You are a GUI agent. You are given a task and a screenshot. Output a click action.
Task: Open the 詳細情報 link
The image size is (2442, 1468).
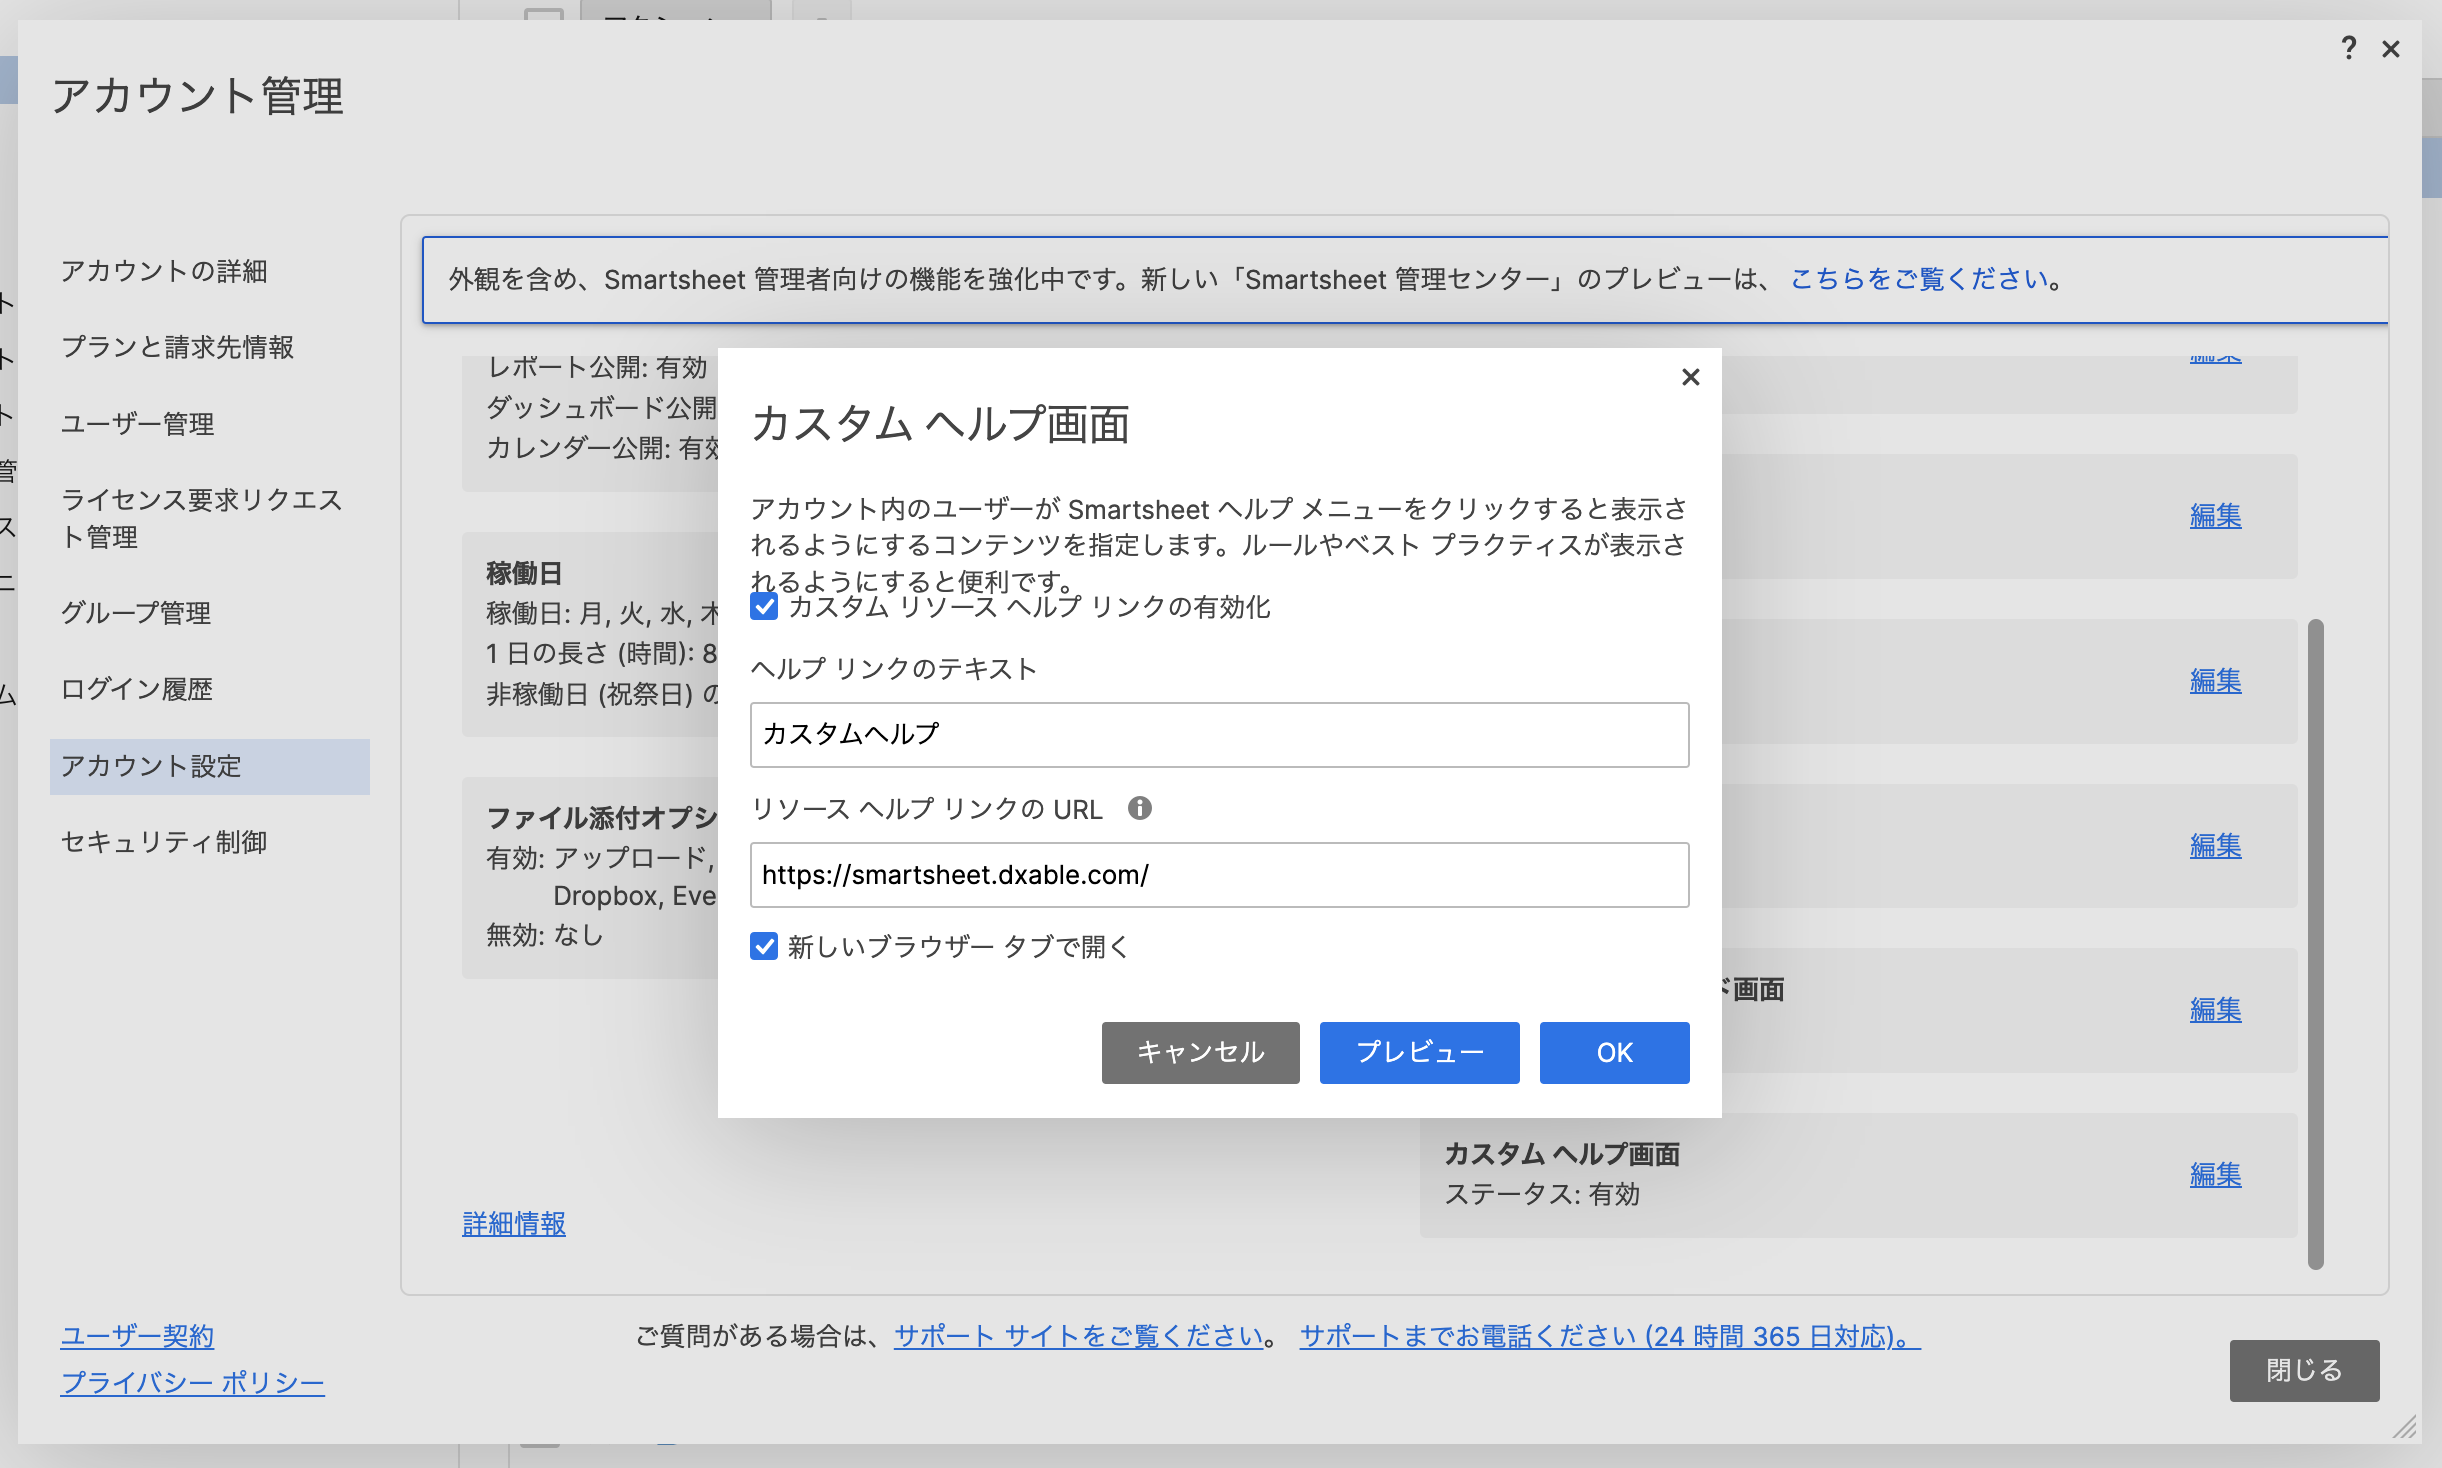tap(514, 1223)
